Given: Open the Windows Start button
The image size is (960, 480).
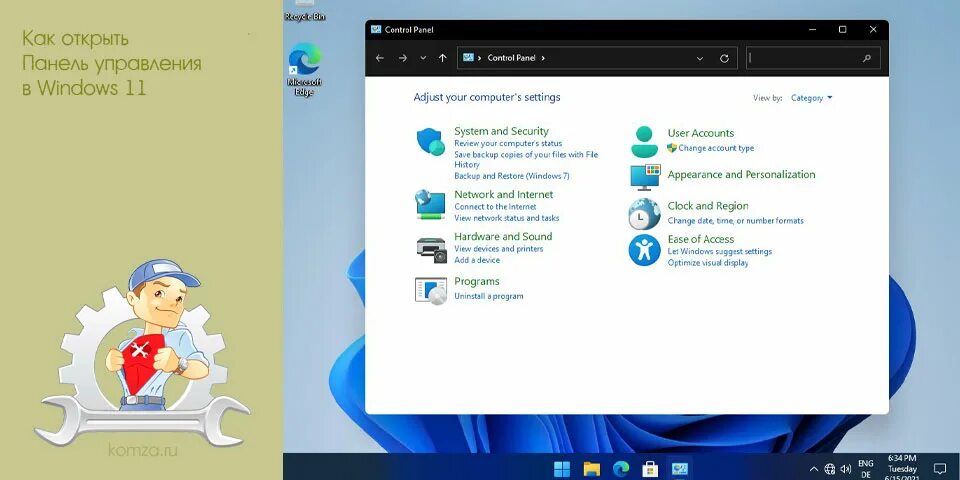Looking at the screenshot, I should pos(561,469).
